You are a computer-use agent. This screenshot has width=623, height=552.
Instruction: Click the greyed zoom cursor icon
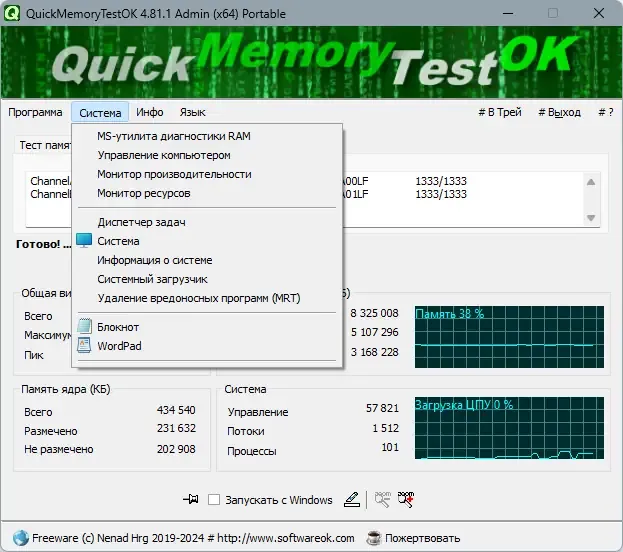pyautogui.click(x=383, y=500)
